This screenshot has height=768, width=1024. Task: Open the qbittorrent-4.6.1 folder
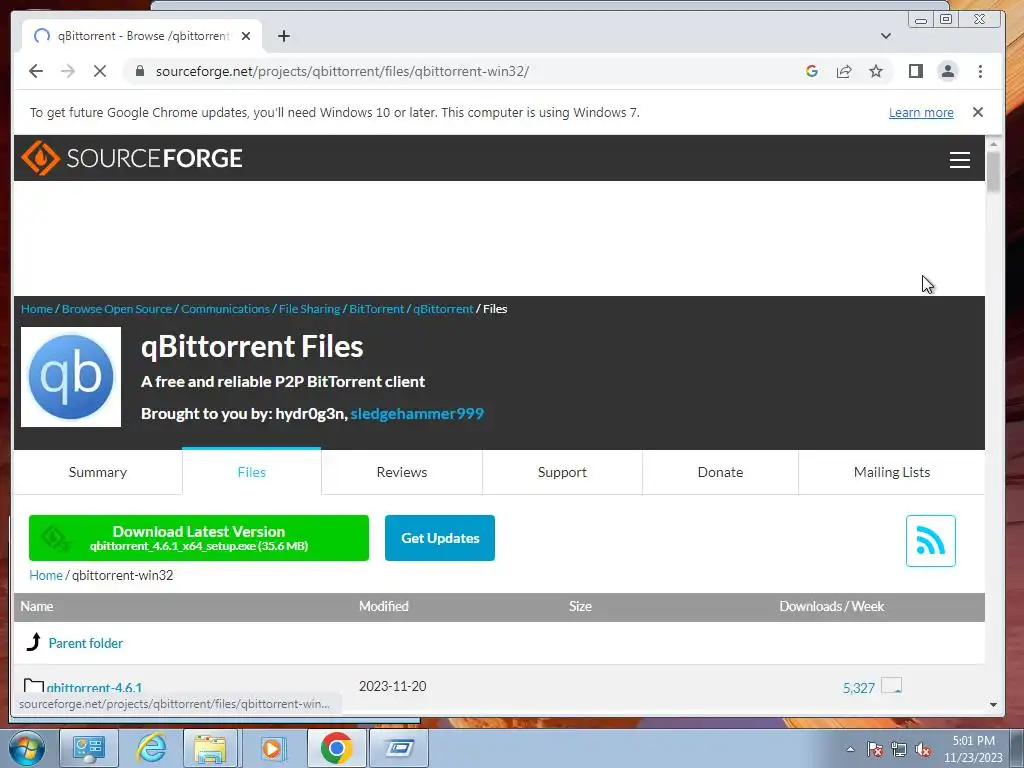click(94, 687)
